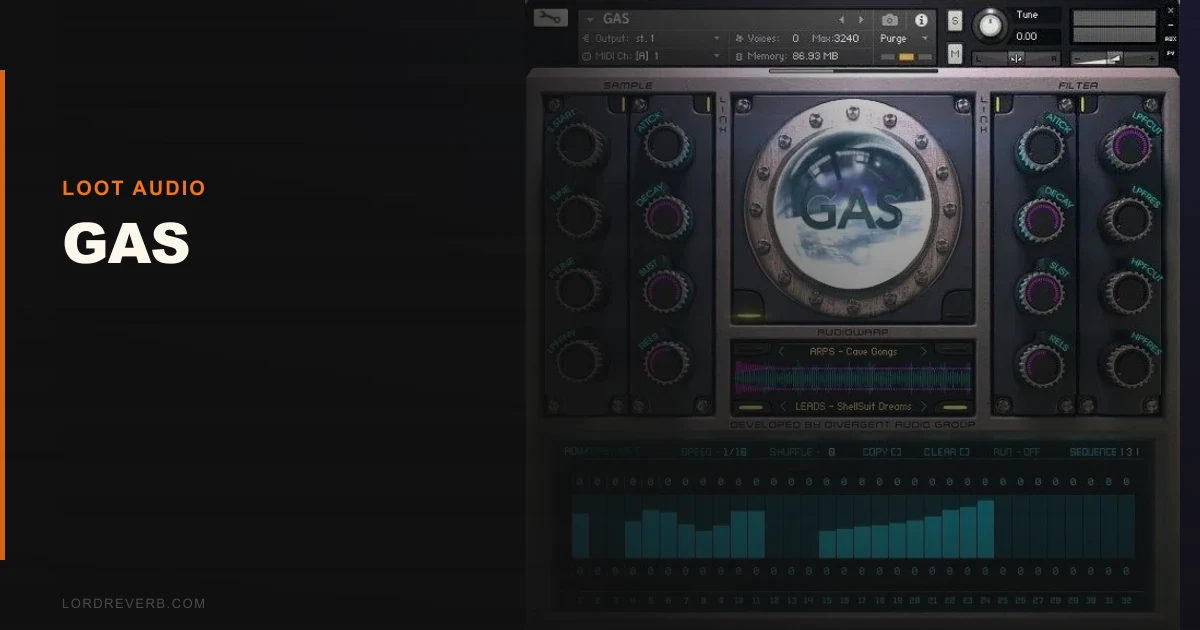Viewport: 1200px width, 630px height.
Task: Toggle RUN - OFF in the sequencer
Action: point(1017,452)
